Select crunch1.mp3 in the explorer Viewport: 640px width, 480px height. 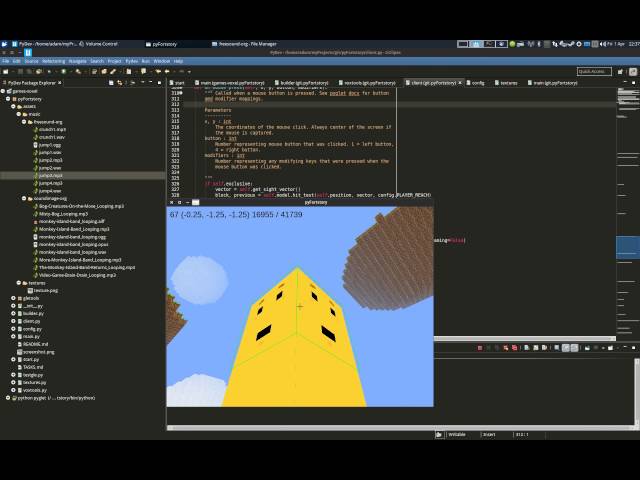[x=52, y=129]
